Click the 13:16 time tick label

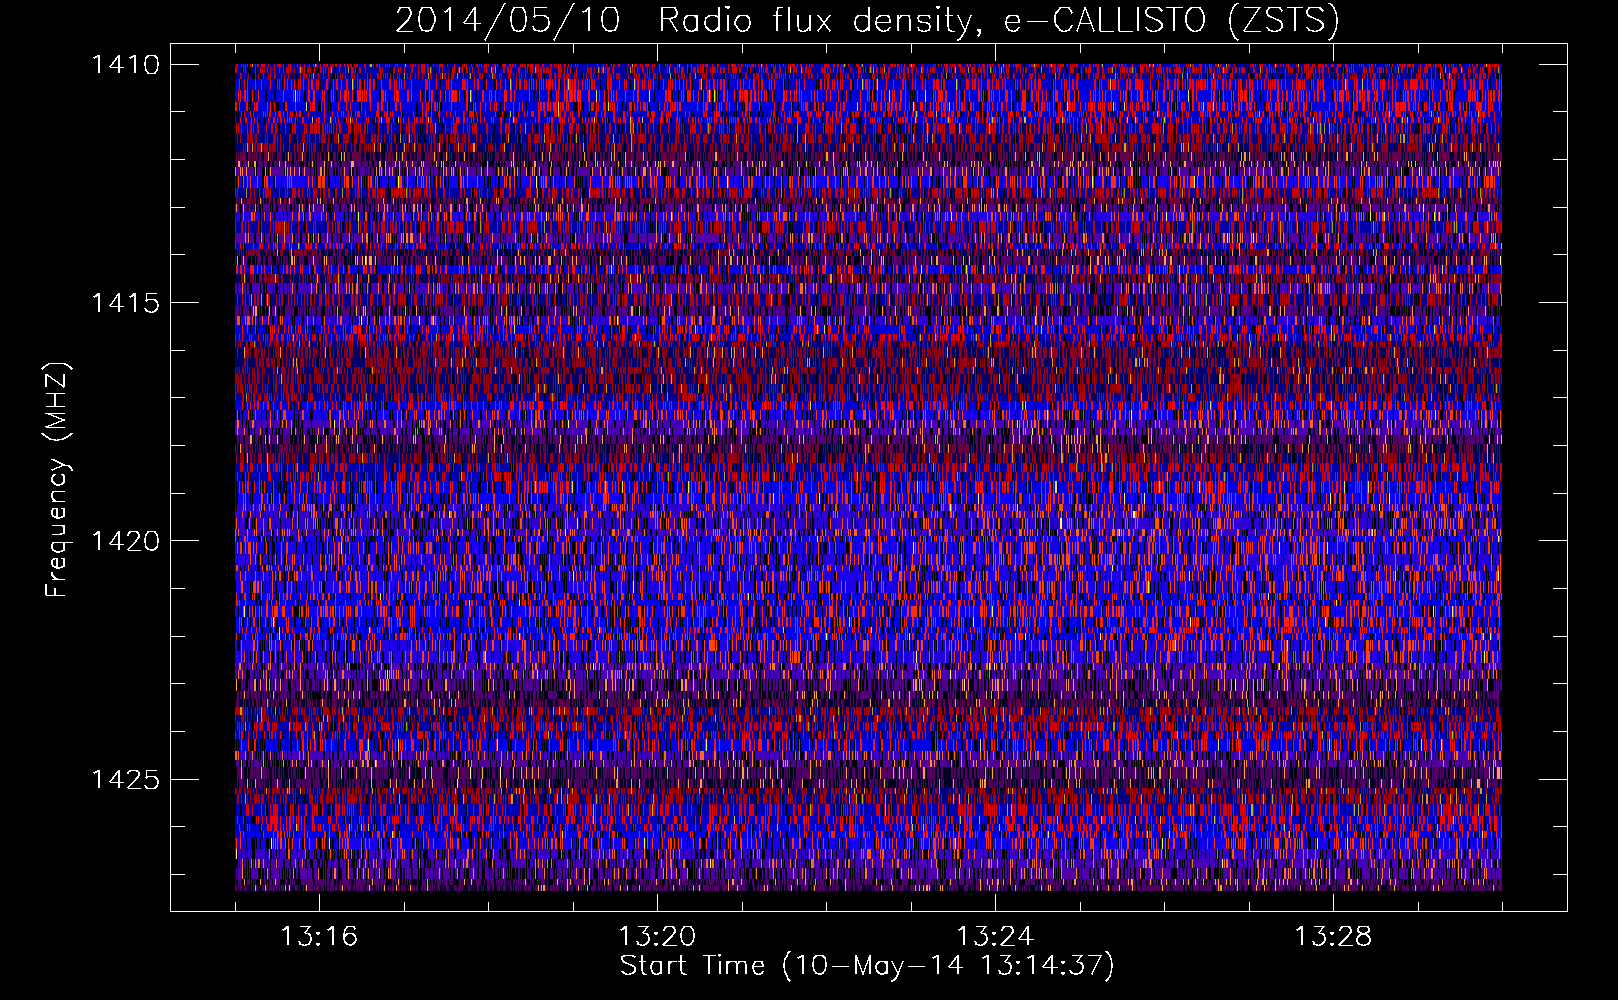pos(319,936)
